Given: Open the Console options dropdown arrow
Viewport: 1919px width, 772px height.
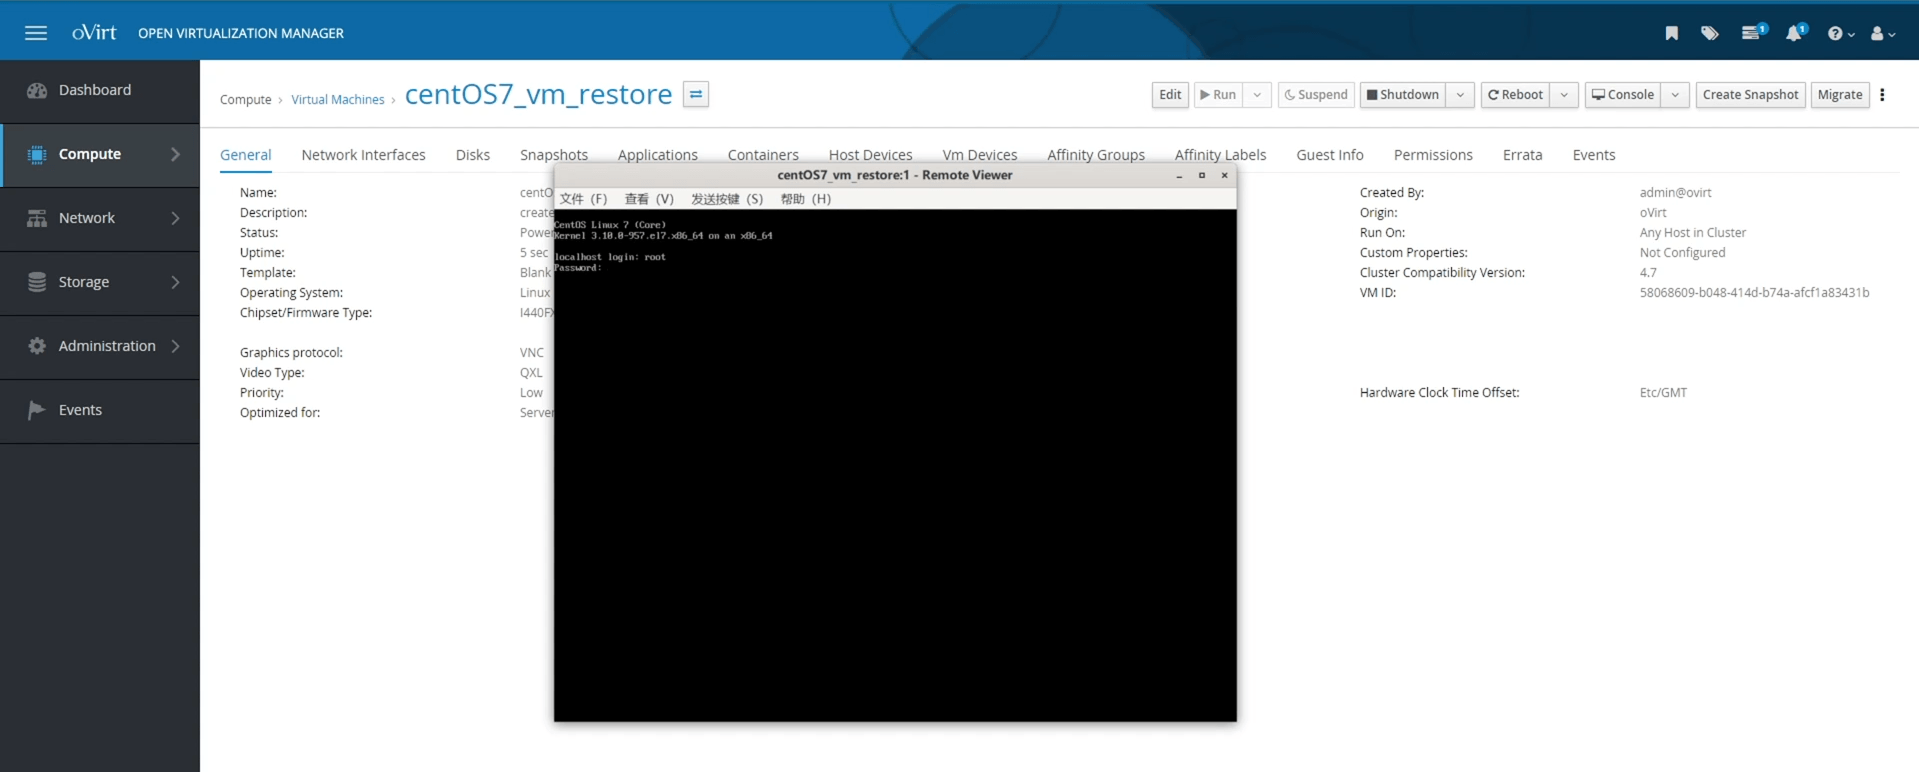Looking at the screenshot, I should point(1675,95).
